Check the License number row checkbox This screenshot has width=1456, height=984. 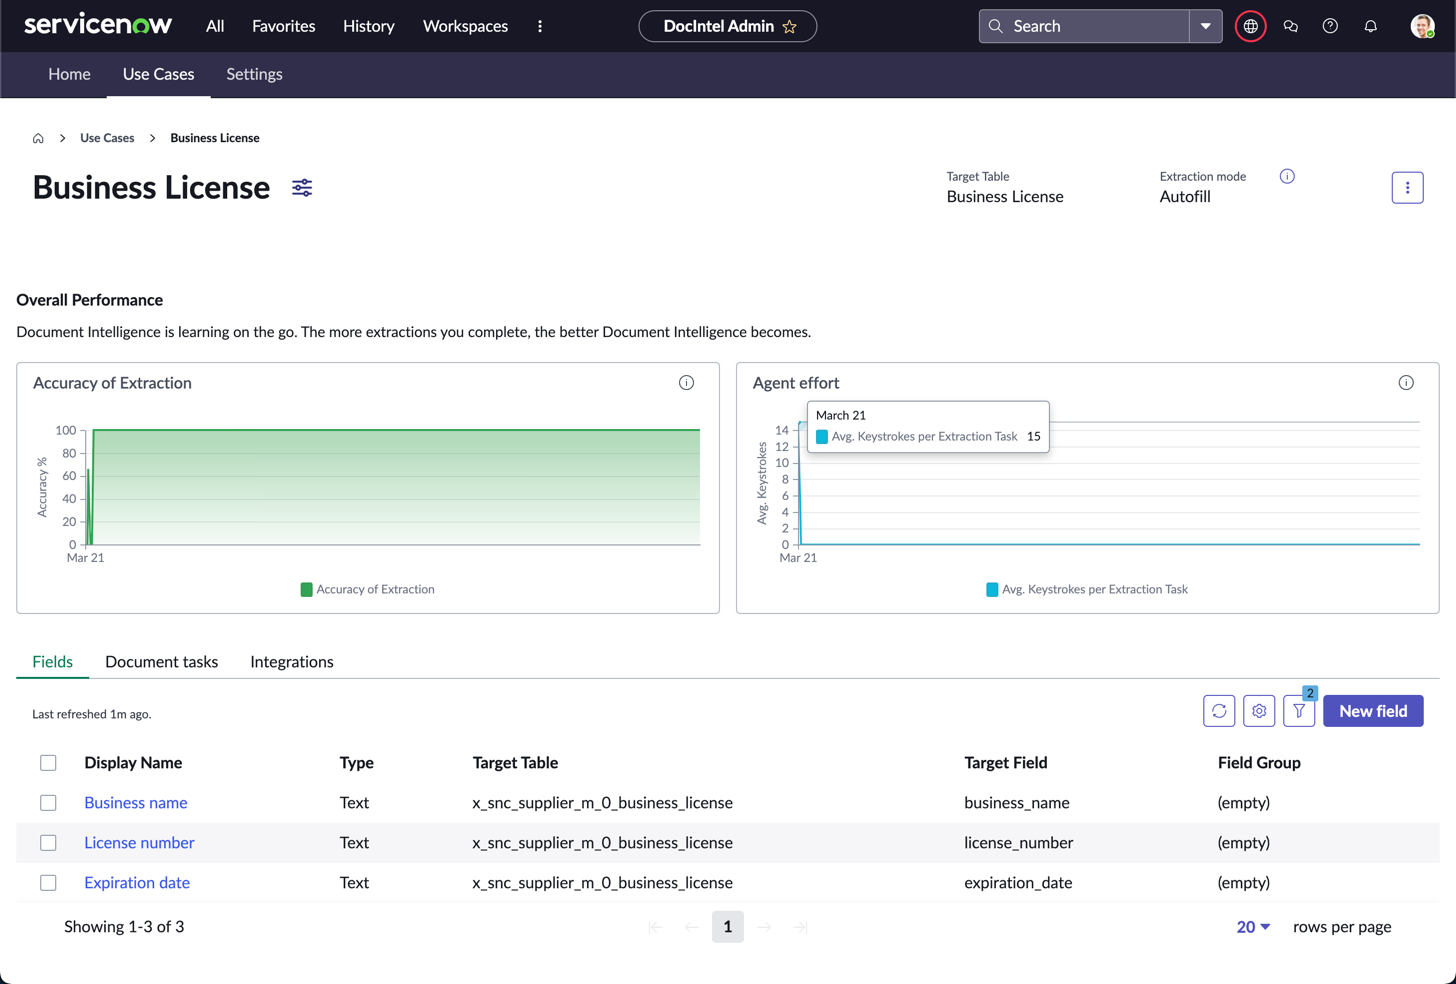pyautogui.click(x=48, y=843)
